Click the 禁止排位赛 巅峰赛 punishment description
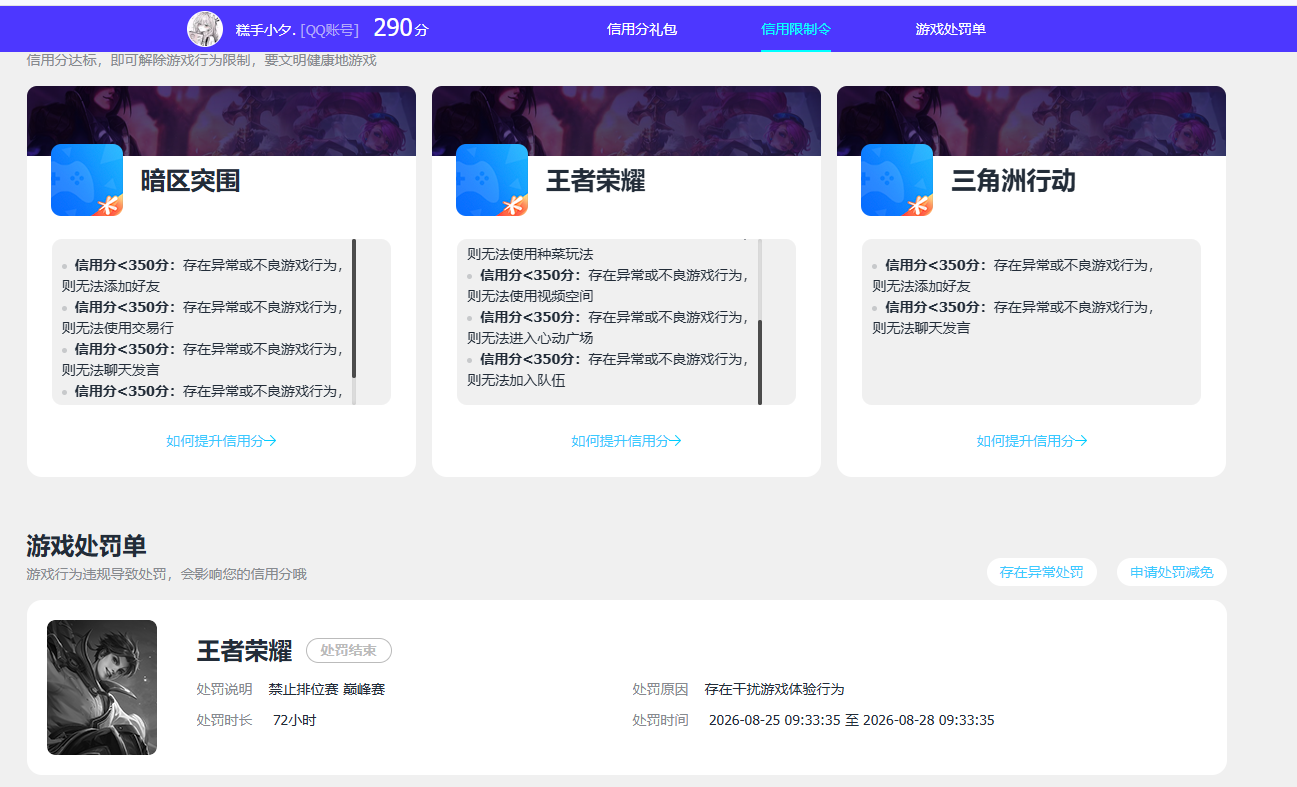 (x=327, y=690)
